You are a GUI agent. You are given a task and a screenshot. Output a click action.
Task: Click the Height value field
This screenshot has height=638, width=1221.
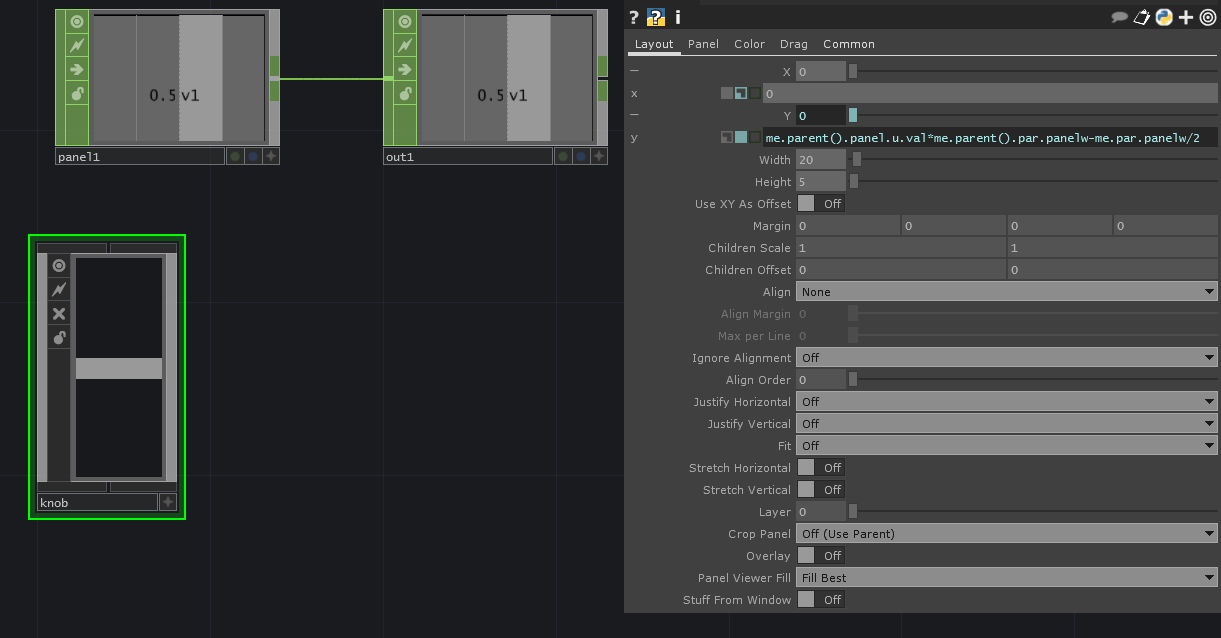point(820,182)
